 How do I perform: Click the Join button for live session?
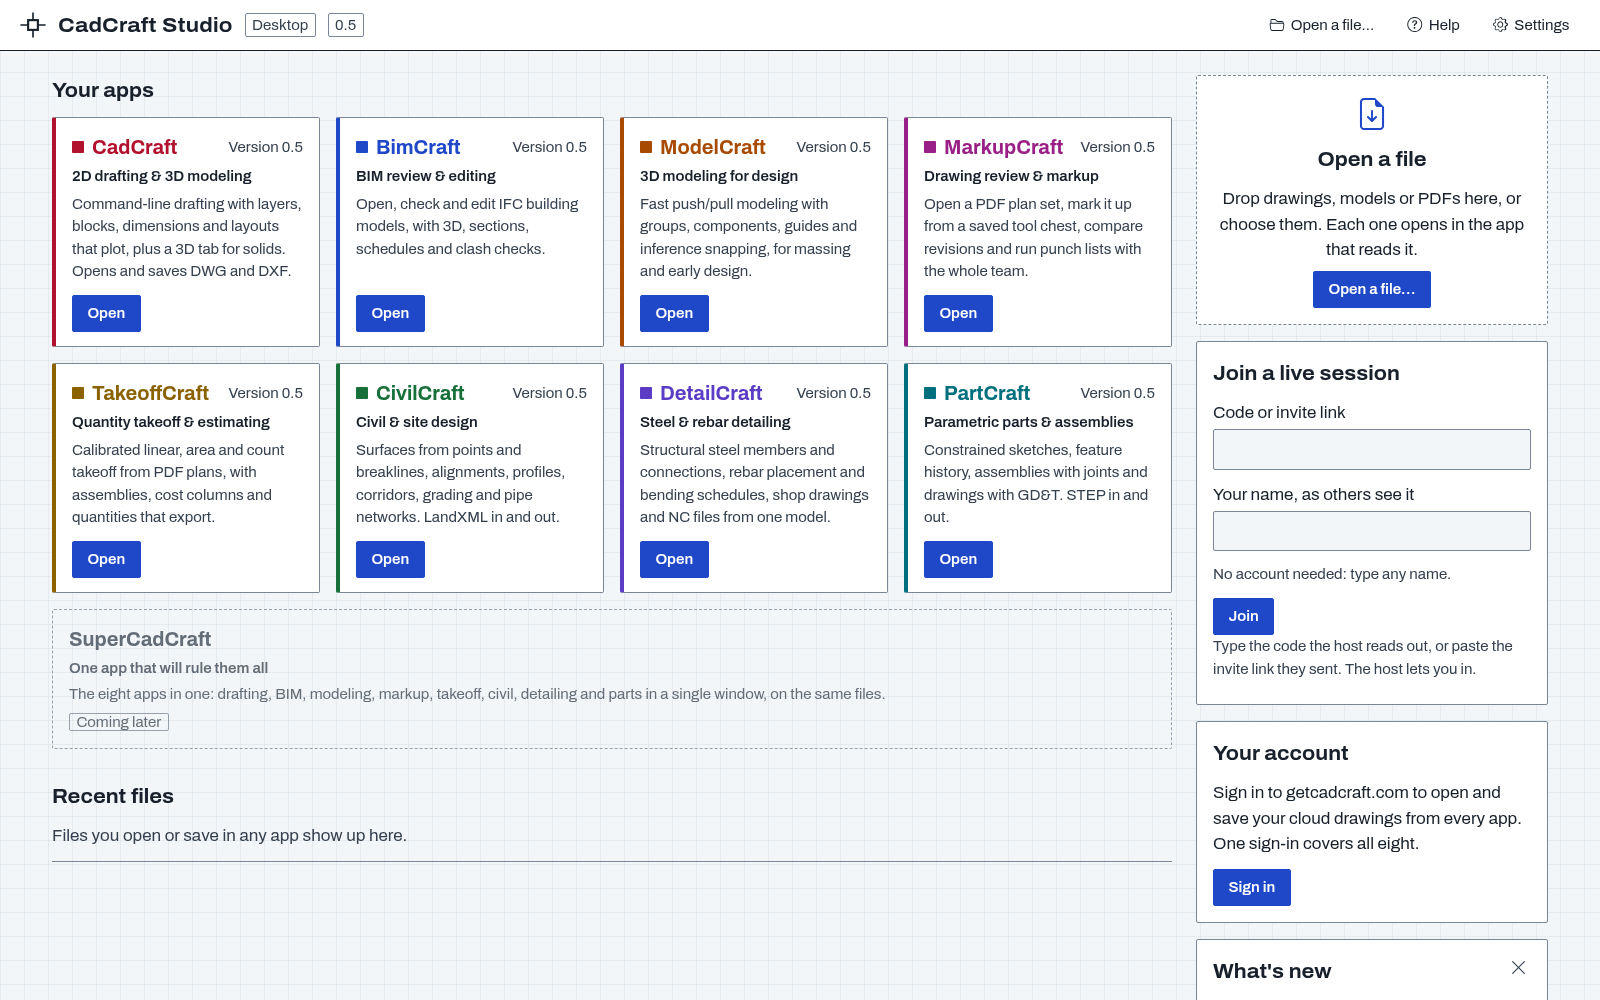click(1243, 616)
